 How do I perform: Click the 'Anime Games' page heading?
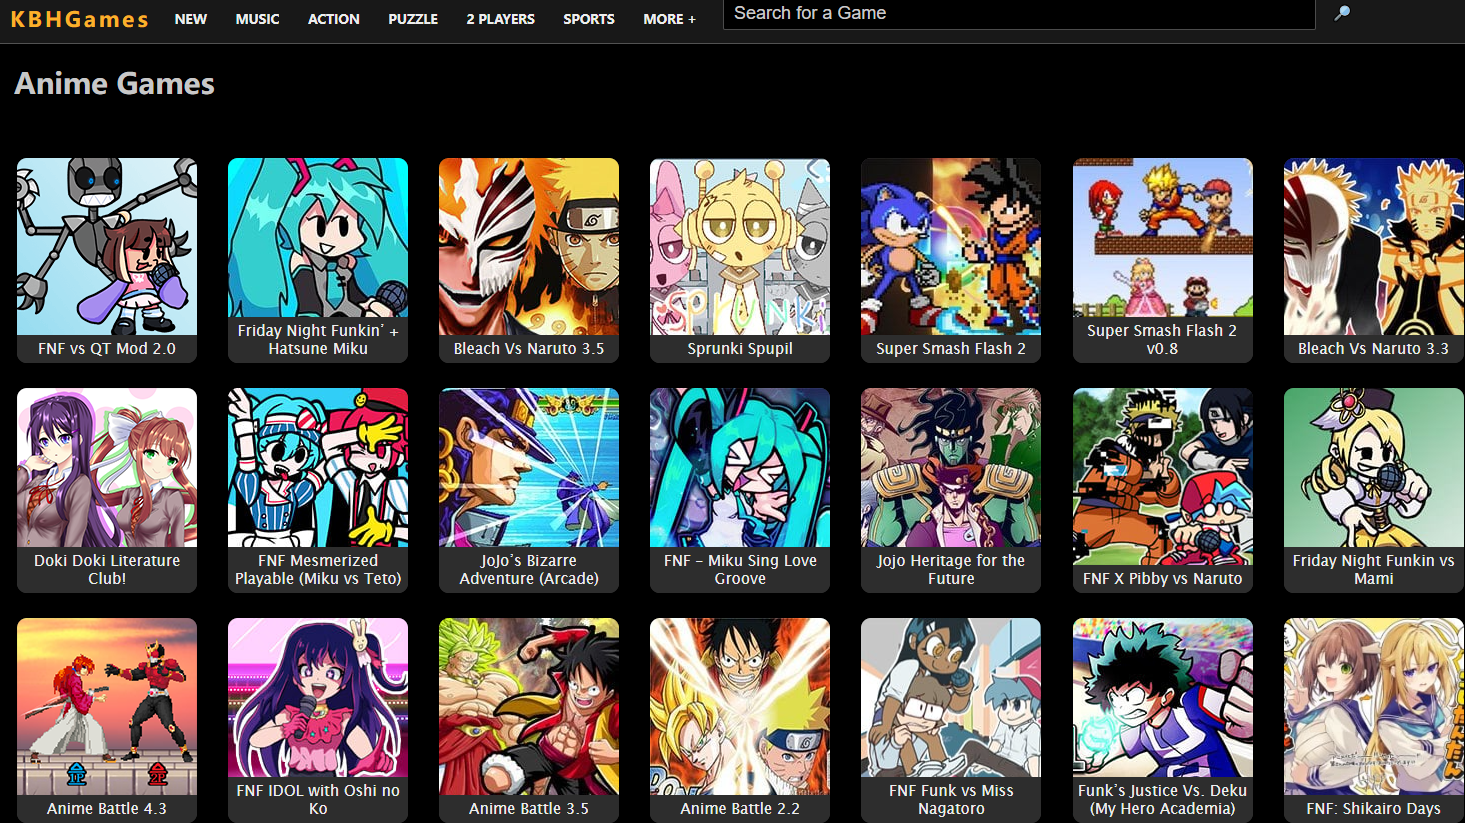tap(114, 84)
